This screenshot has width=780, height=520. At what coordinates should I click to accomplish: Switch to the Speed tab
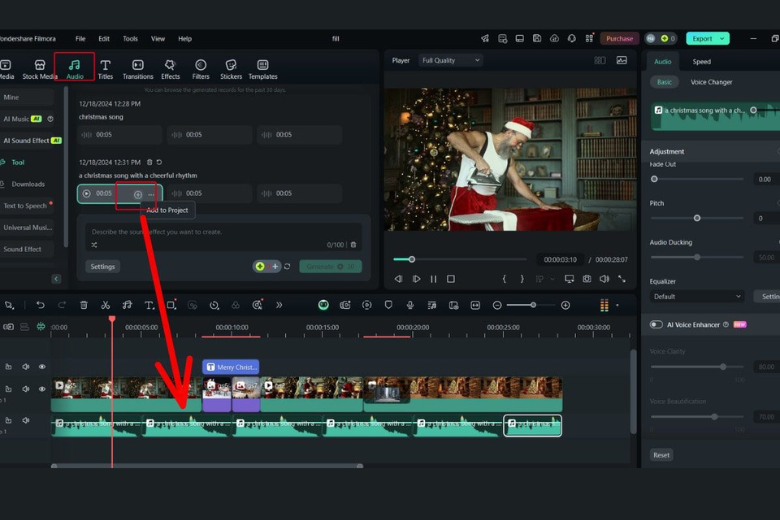pyautogui.click(x=701, y=62)
